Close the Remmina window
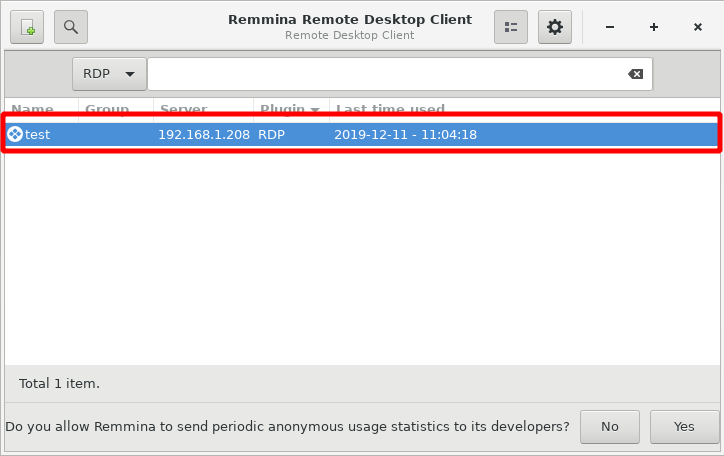The image size is (724, 456). [698, 27]
